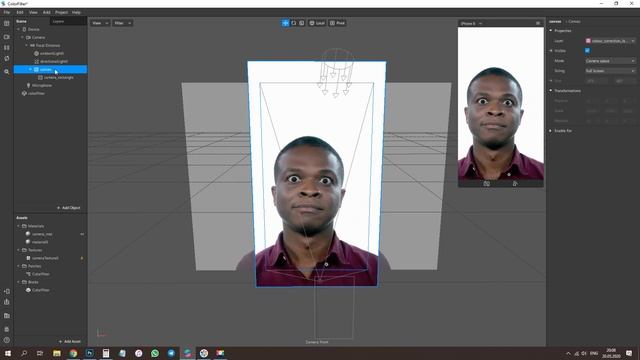The image size is (640, 360).
Task: Collapse the Blocks folder in Assets
Action: (18, 282)
